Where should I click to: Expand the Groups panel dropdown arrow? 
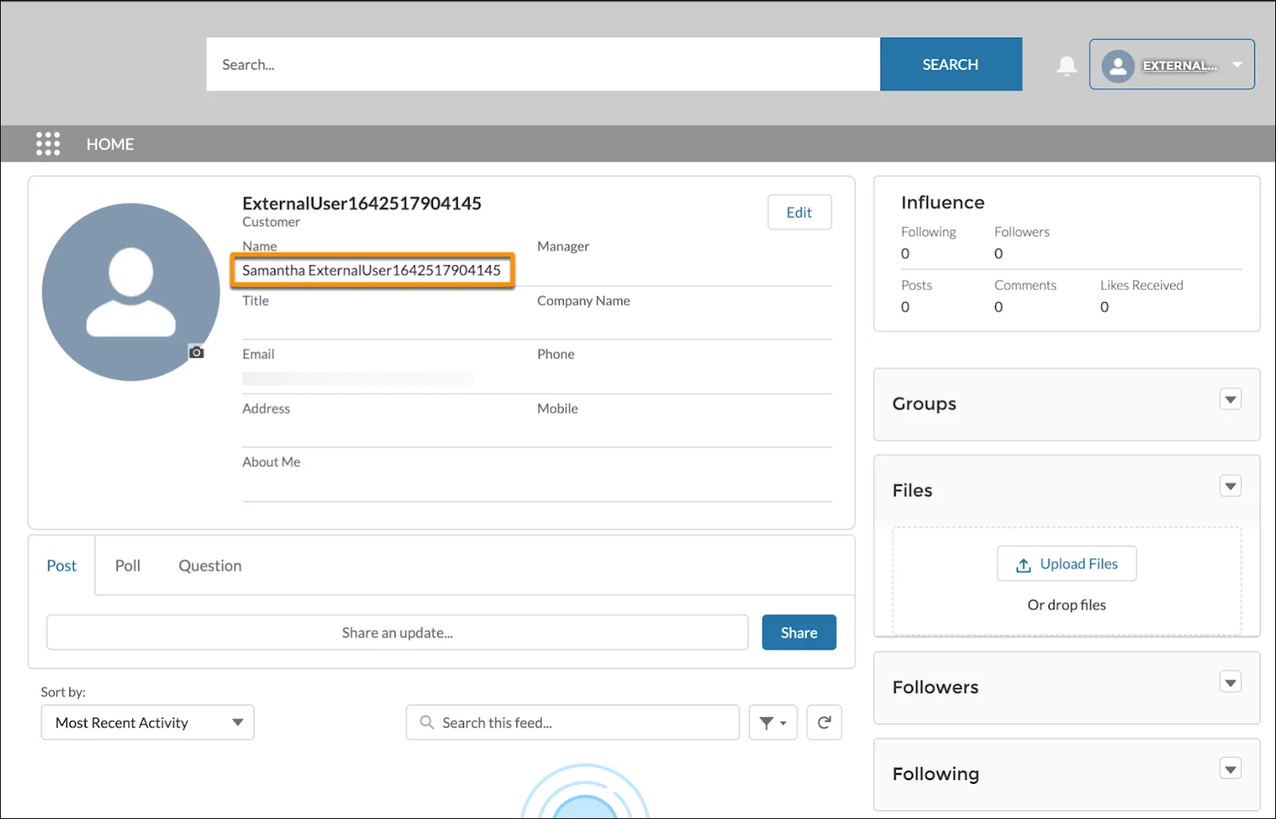point(1230,400)
